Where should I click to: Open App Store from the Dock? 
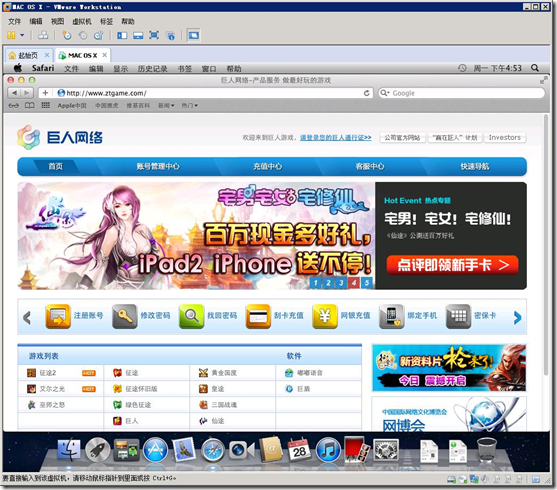[155, 450]
